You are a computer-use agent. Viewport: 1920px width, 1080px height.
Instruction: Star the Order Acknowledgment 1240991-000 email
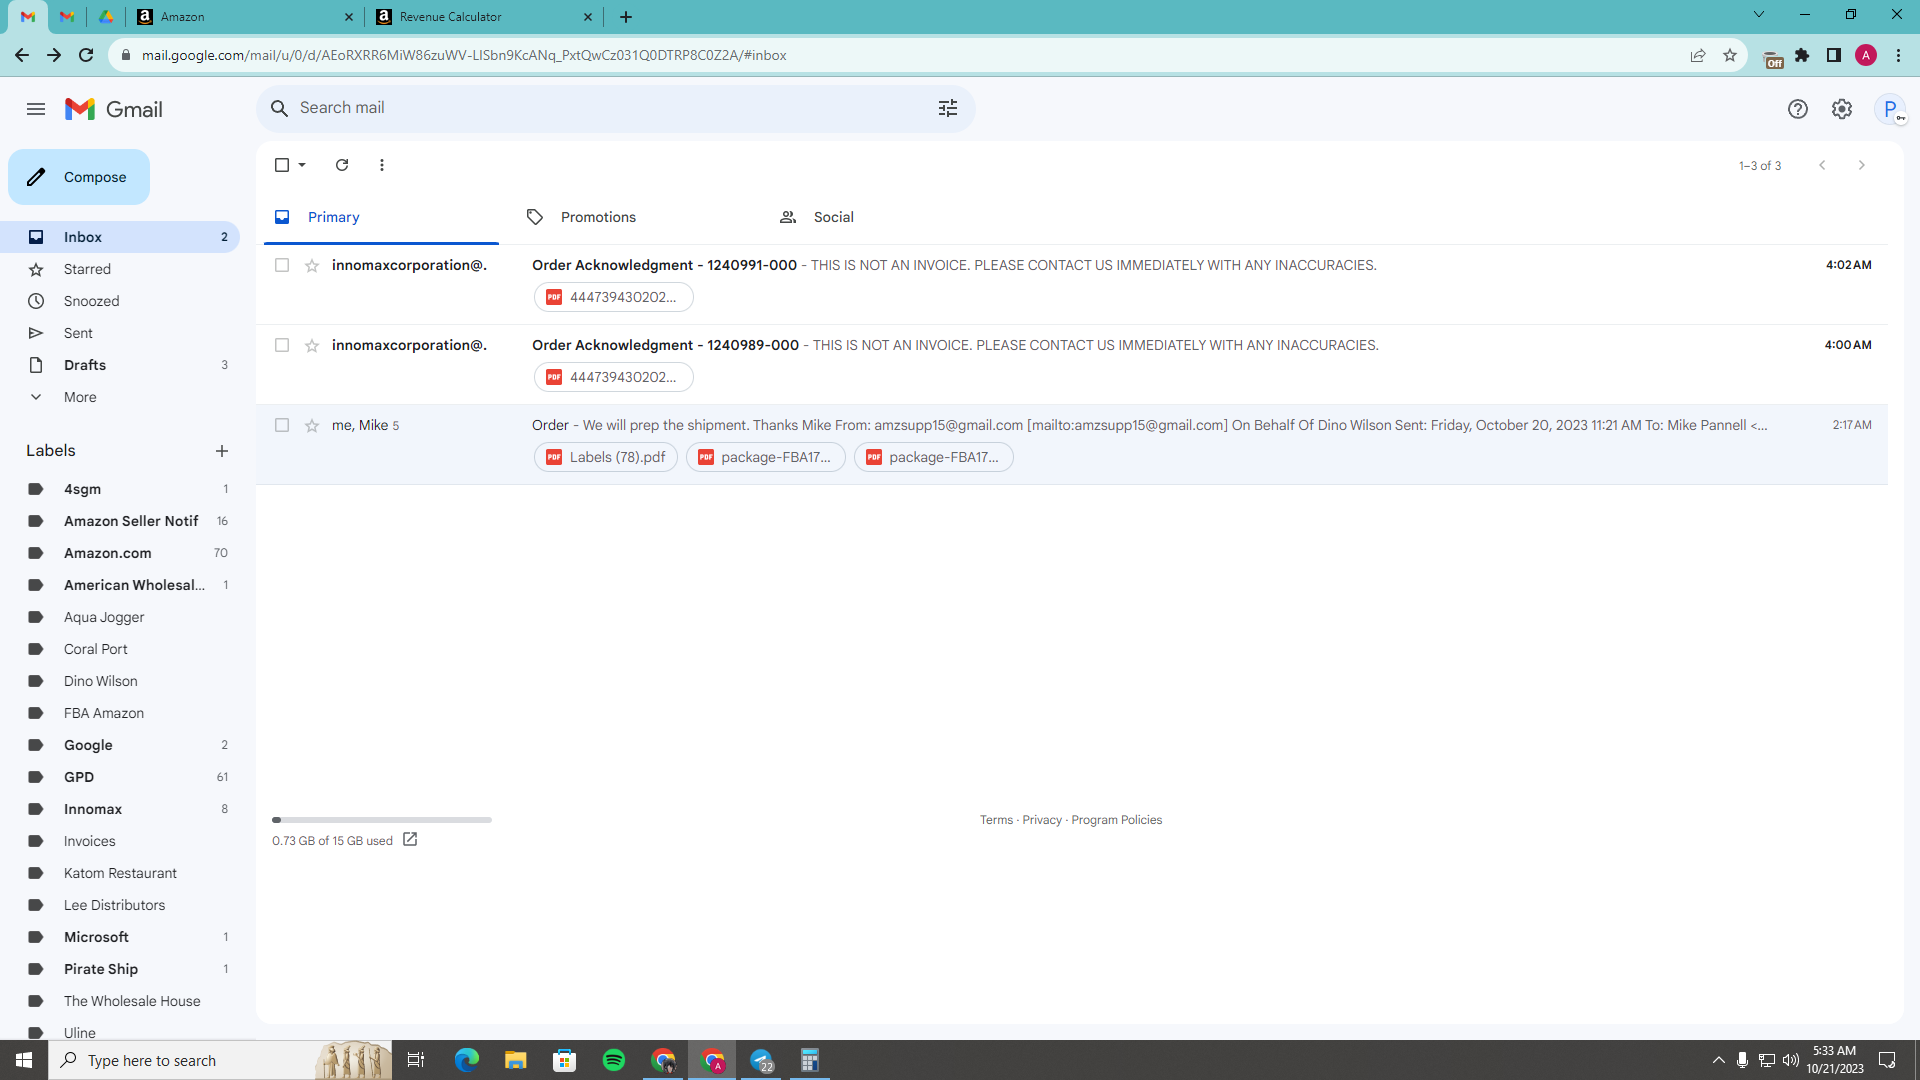[312, 265]
